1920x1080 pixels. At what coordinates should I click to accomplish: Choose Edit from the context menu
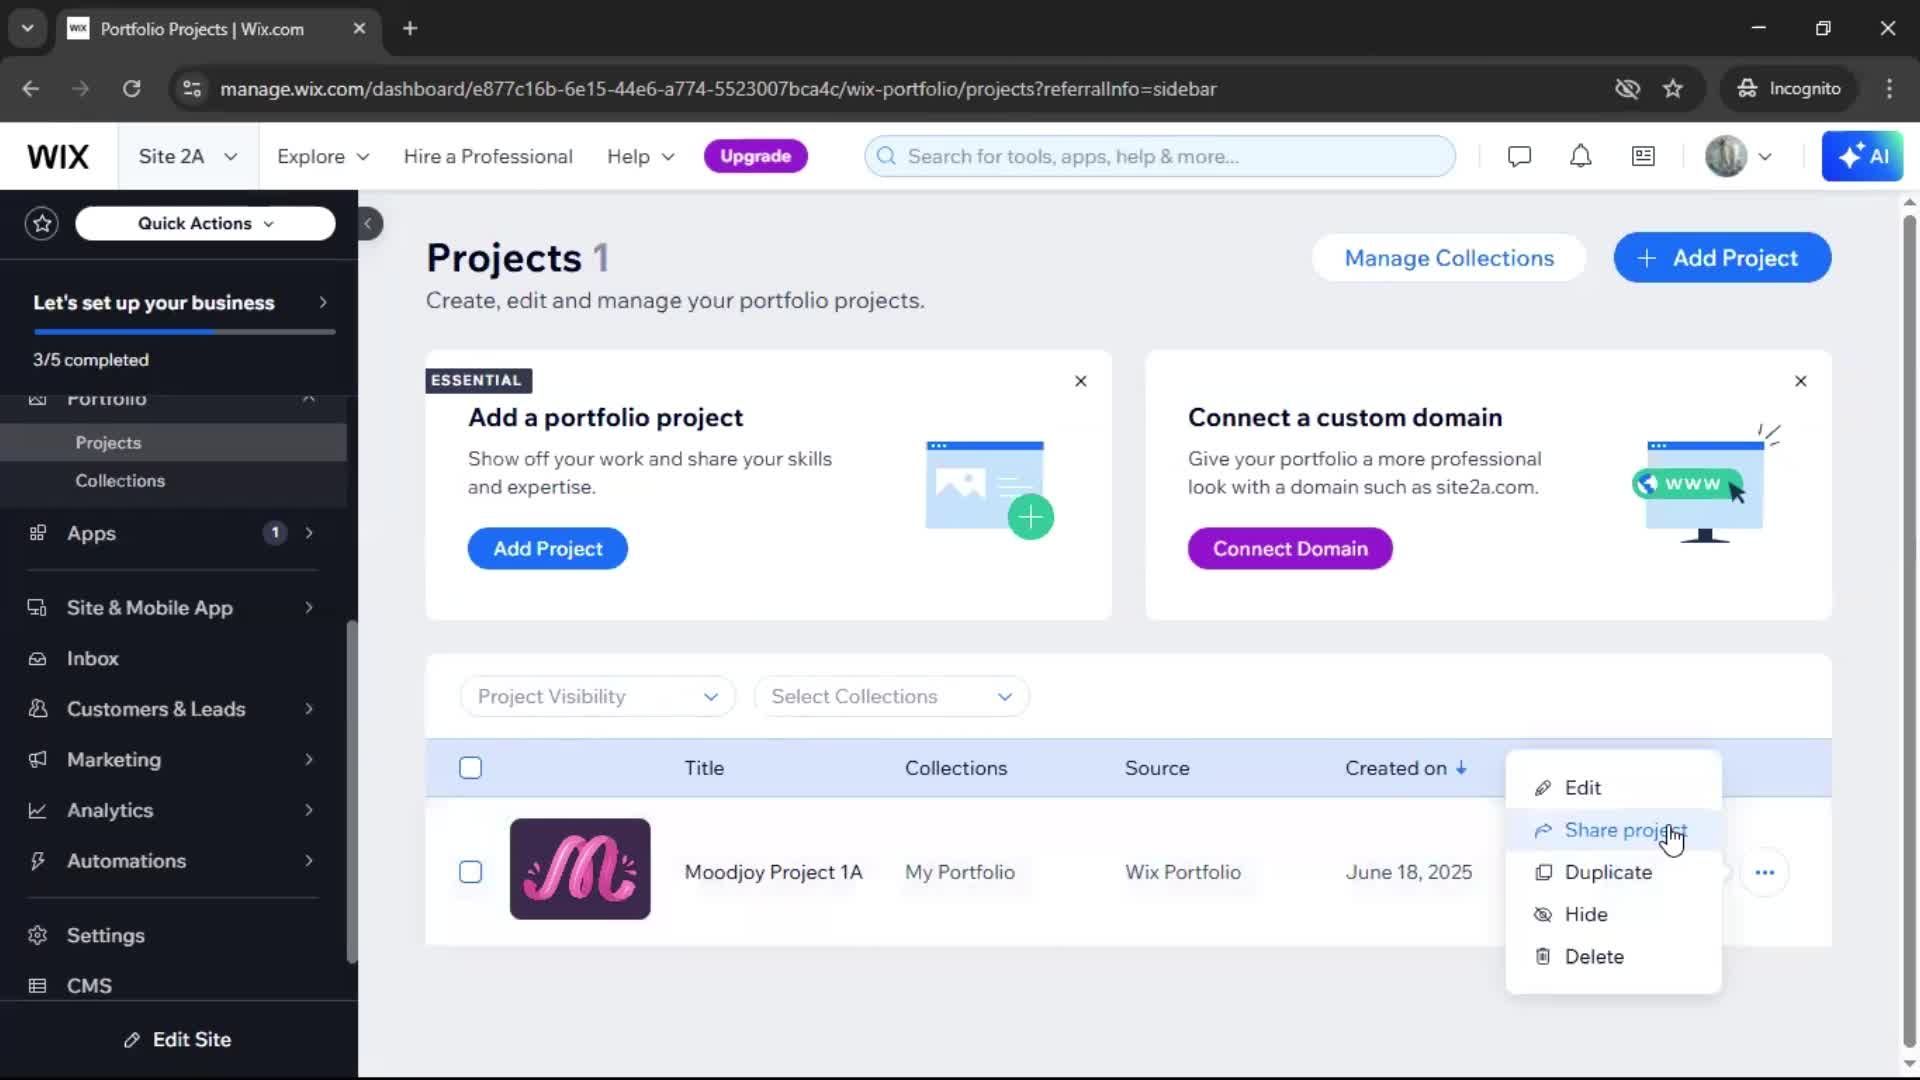[1613, 788]
